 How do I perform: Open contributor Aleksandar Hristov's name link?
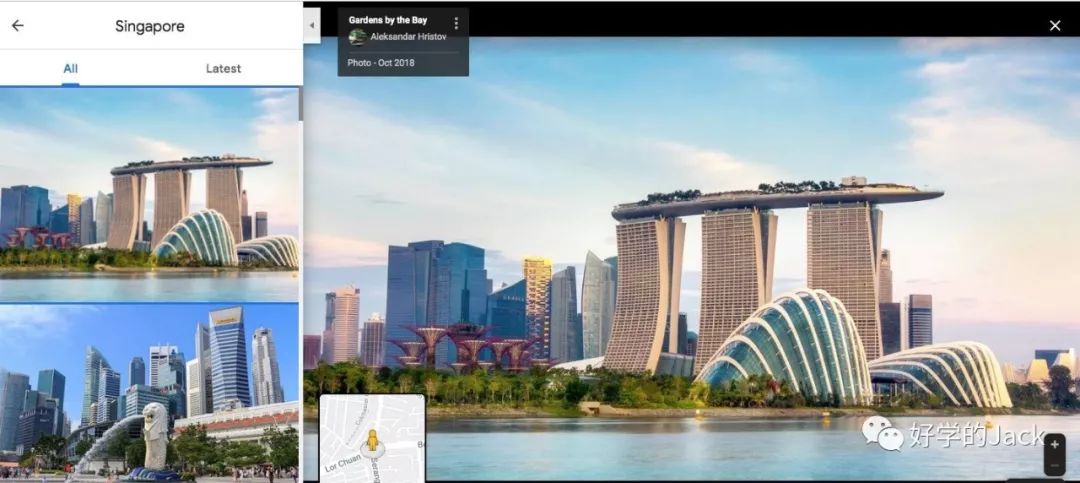coord(408,37)
